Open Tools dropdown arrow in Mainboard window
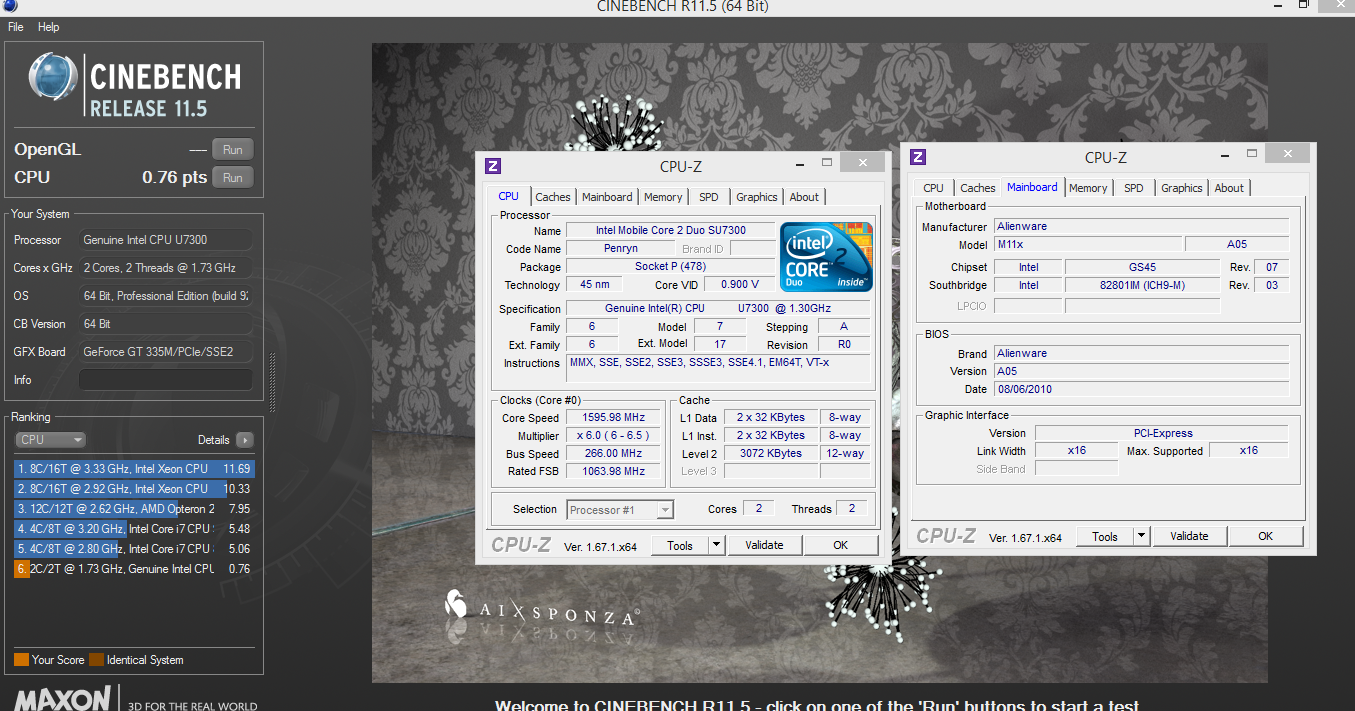Image resolution: width=1355 pixels, height=711 pixels. pos(1141,536)
